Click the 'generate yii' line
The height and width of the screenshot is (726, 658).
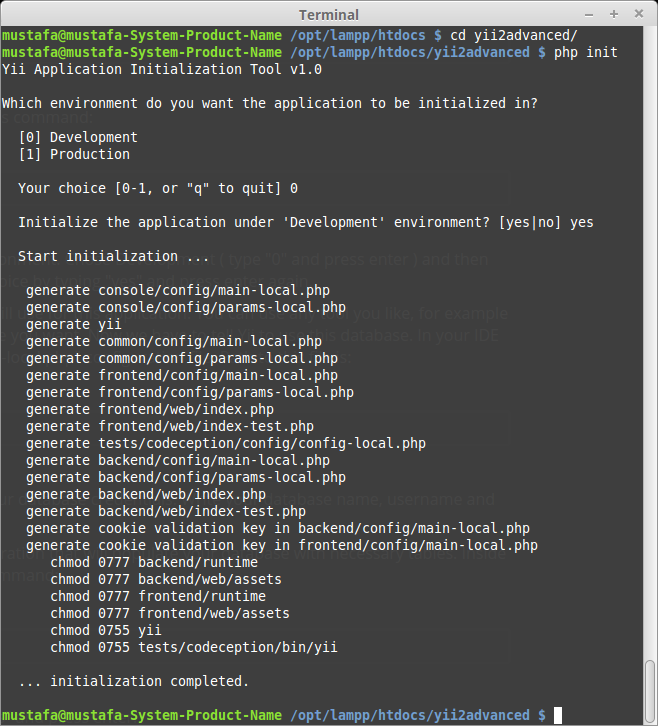click(74, 325)
